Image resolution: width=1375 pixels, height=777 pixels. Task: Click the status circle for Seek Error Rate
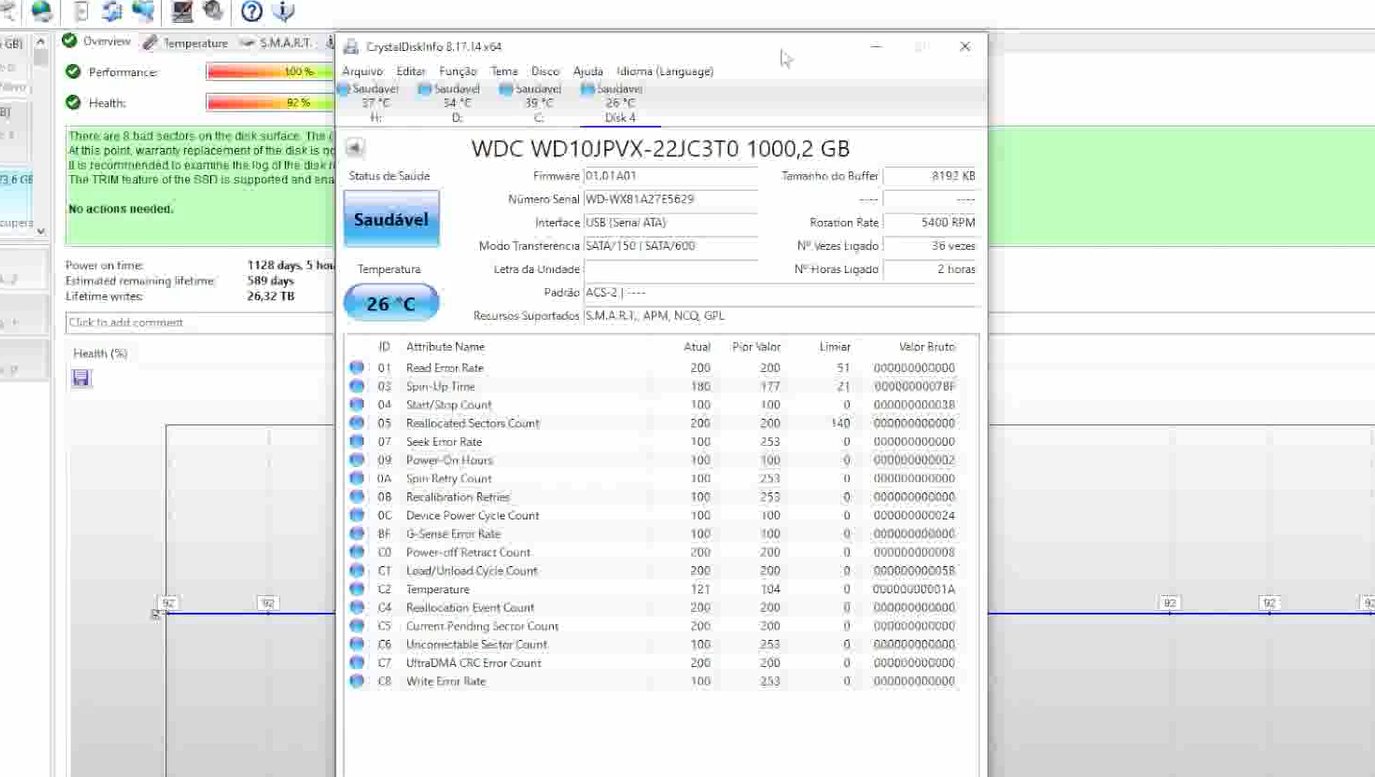click(x=357, y=442)
